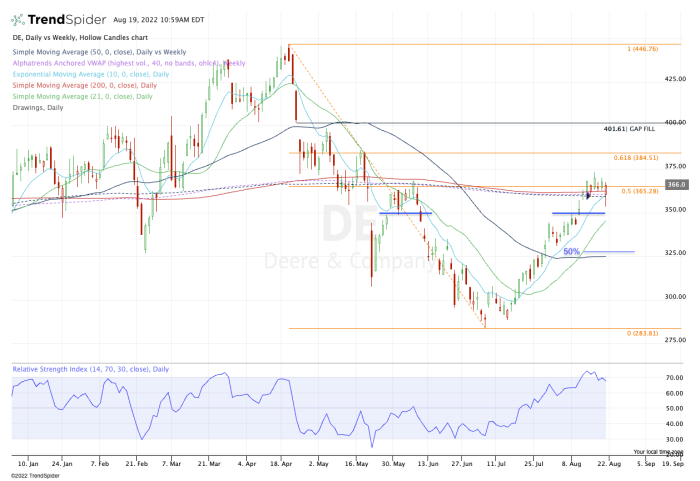Click the 400.00 price axis label
700x481 pixels.
point(675,122)
